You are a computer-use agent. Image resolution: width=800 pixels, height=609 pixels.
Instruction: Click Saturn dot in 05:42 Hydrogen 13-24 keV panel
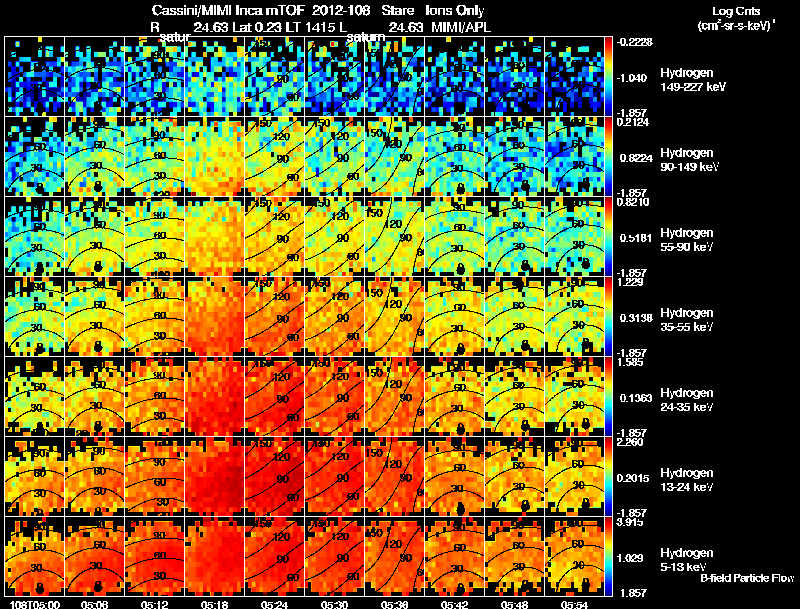click(461, 509)
